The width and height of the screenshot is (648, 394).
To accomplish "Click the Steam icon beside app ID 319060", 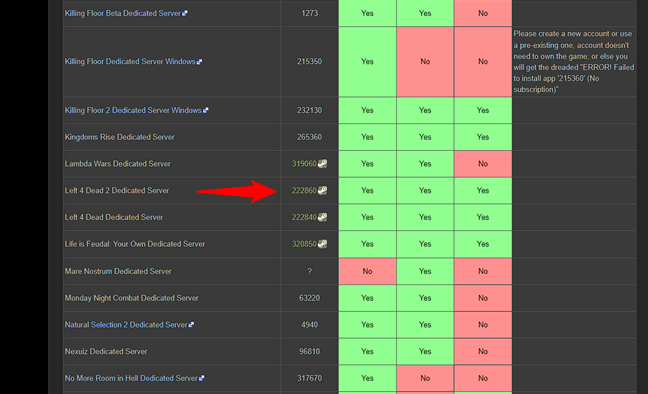I will [x=322, y=164].
